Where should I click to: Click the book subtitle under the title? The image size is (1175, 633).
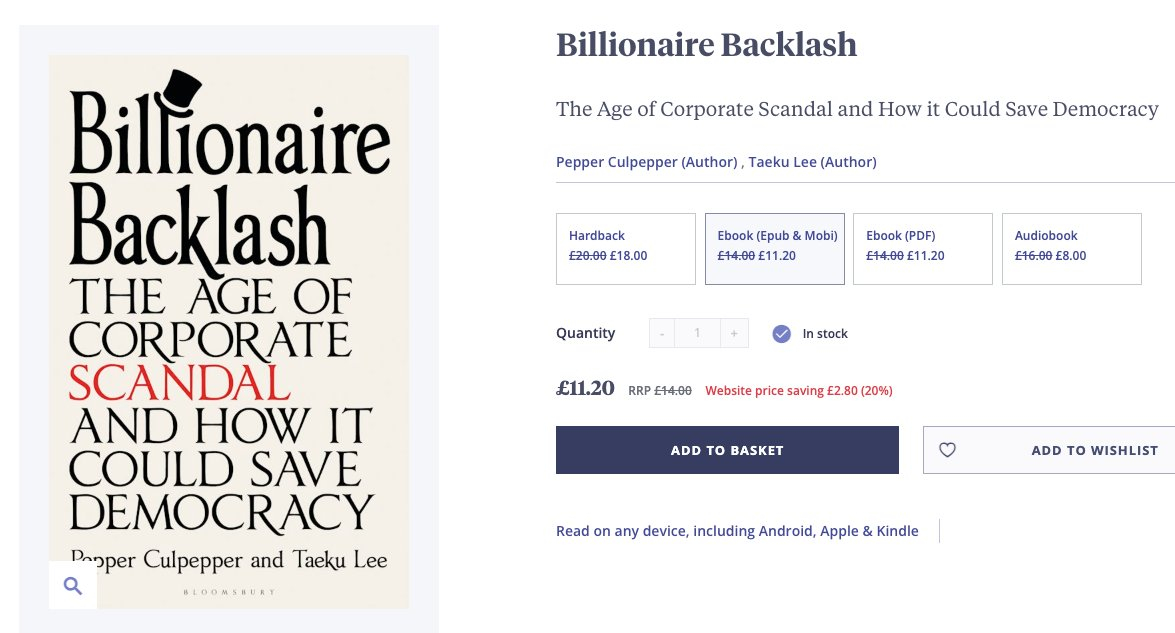(x=857, y=109)
